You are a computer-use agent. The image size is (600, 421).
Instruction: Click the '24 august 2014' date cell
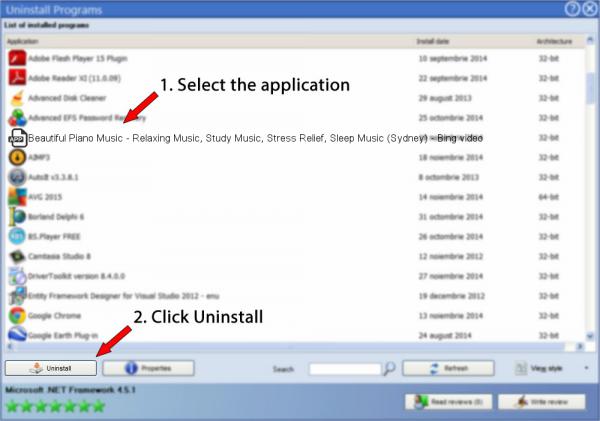pos(445,336)
